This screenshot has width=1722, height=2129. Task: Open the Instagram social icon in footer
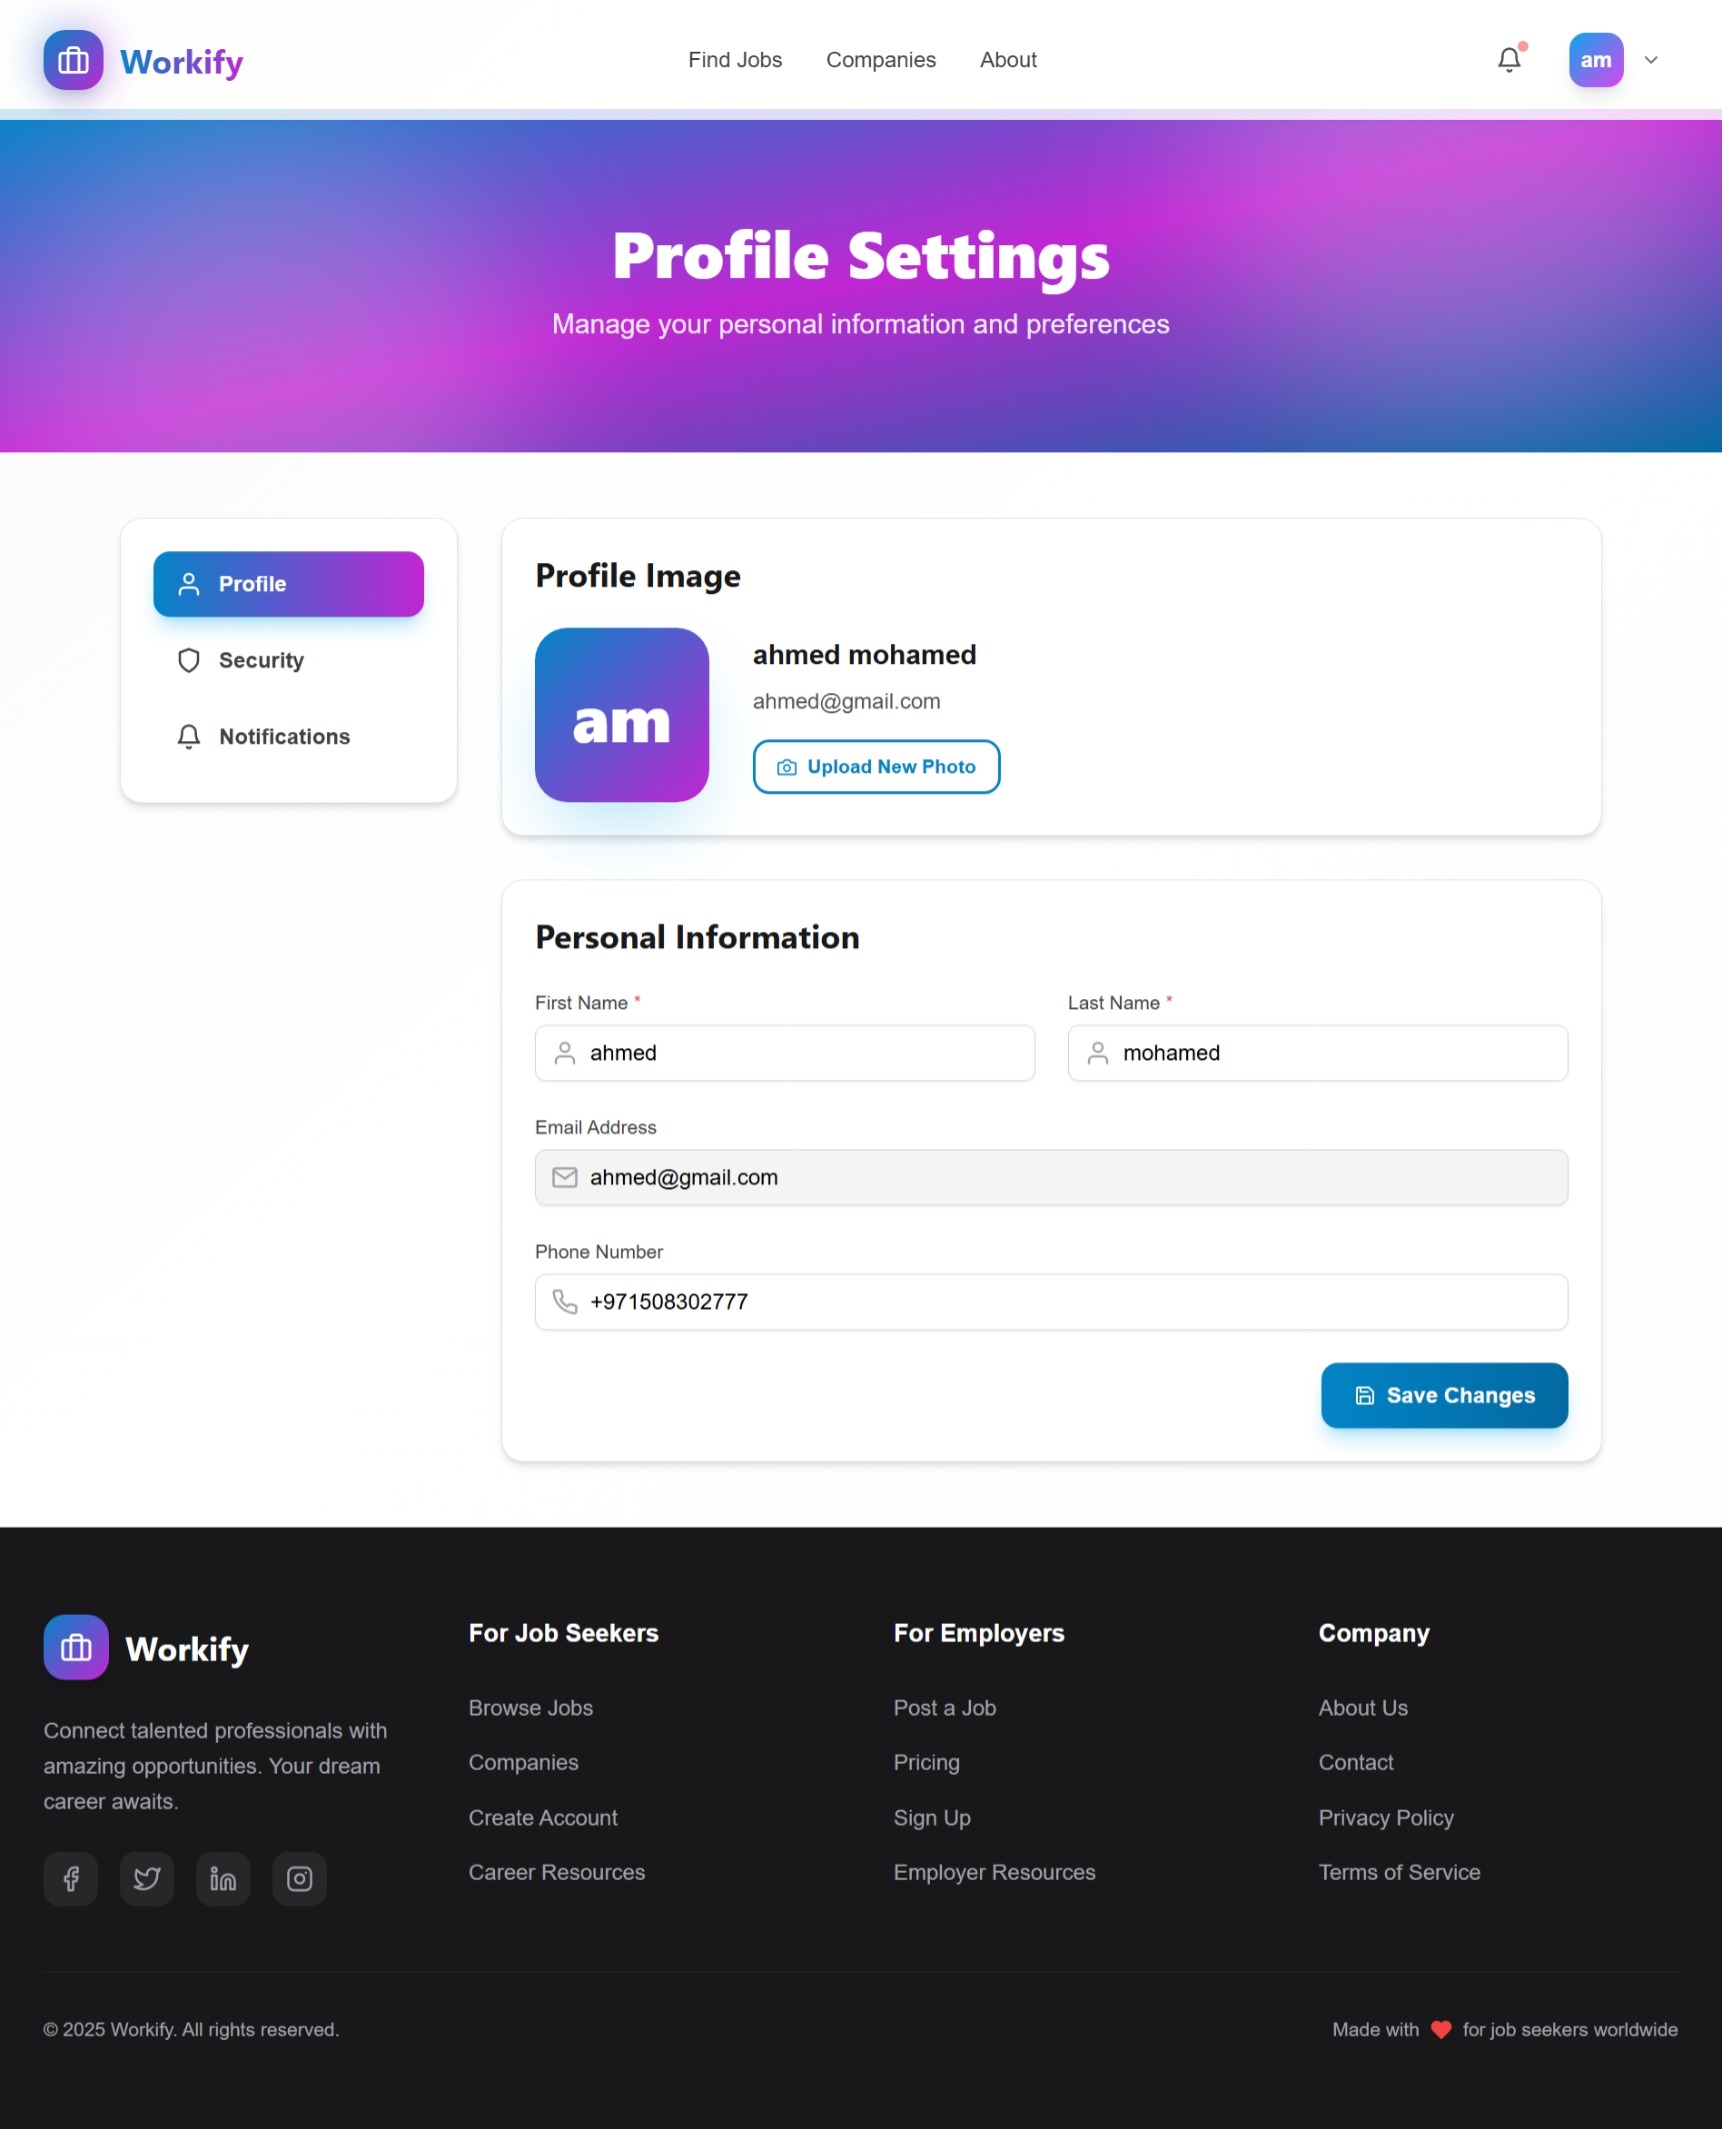(x=299, y=1878)
